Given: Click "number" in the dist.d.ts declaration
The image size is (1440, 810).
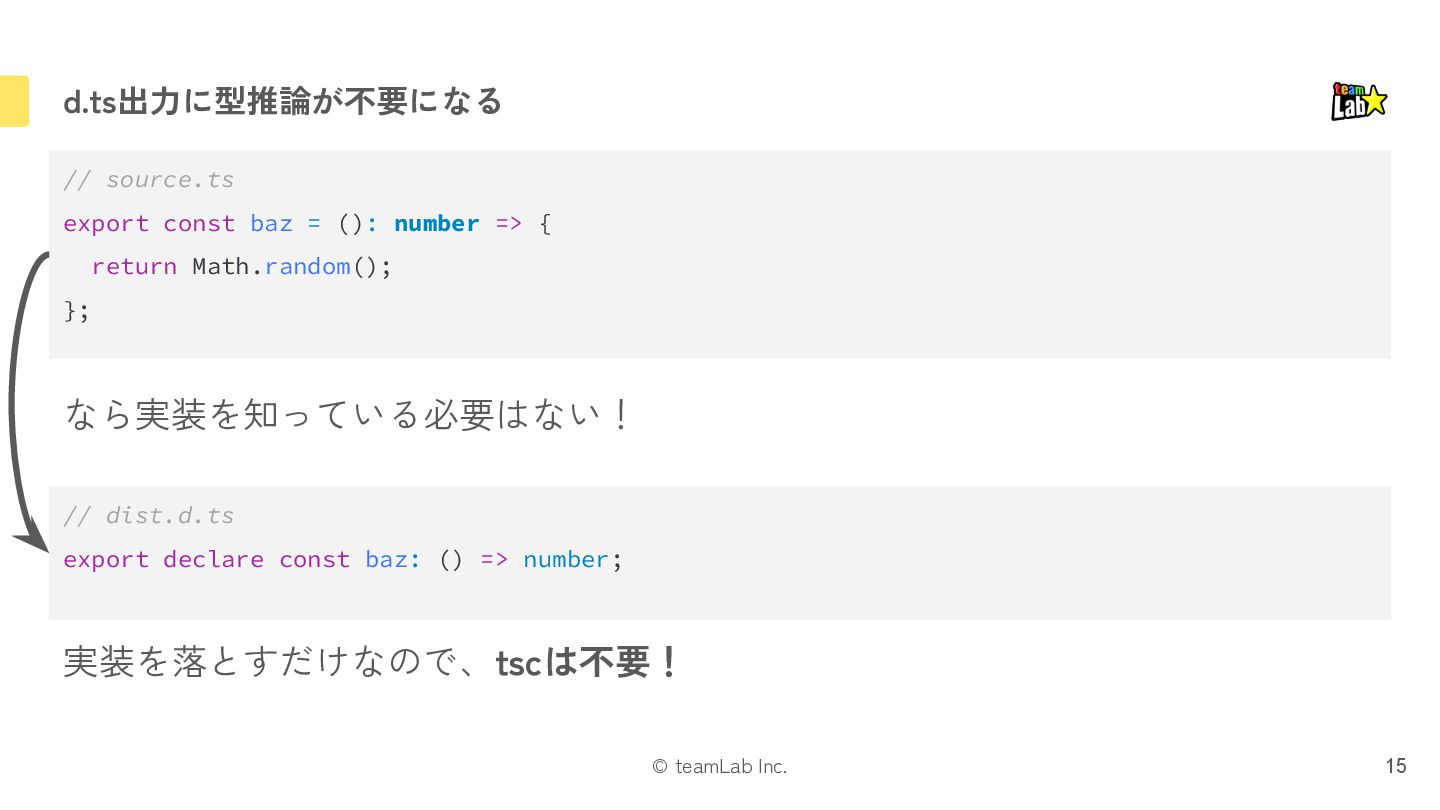Looking at the screenshot, I should point(565,560).
